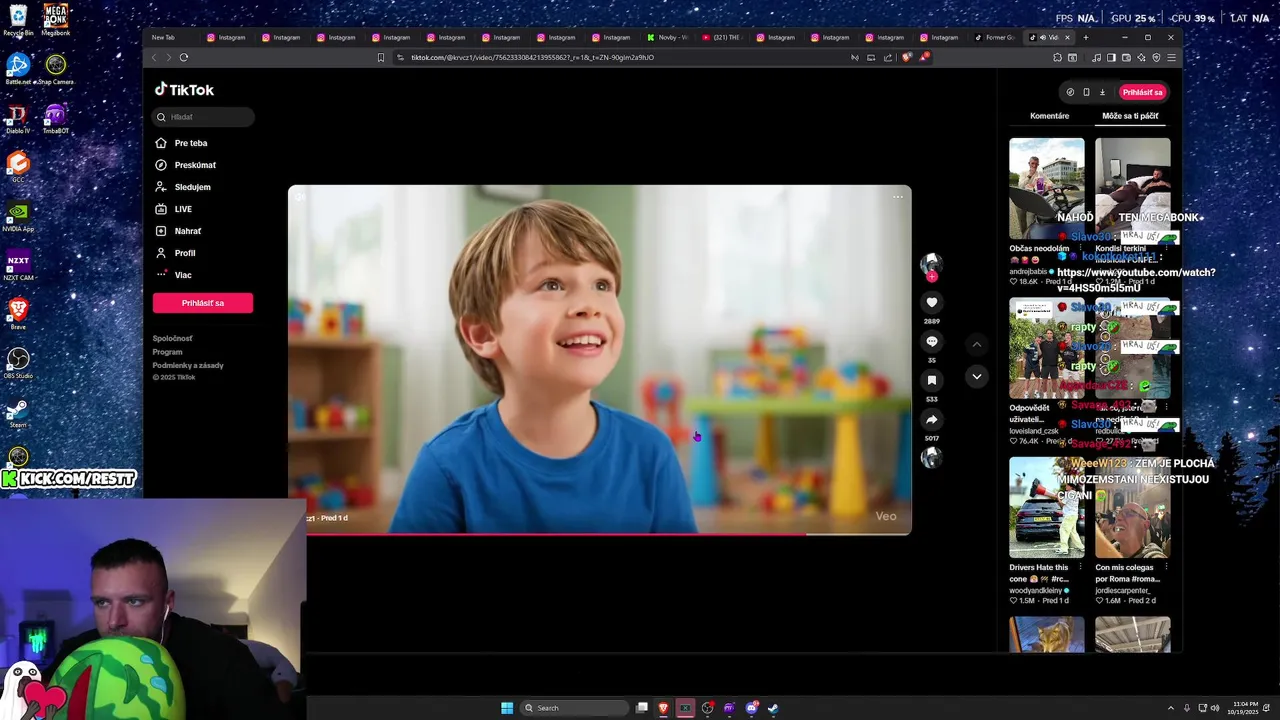Show hidden icons in the system tray
This screenshot has width=1280, height=720.
pos(1171,708)
